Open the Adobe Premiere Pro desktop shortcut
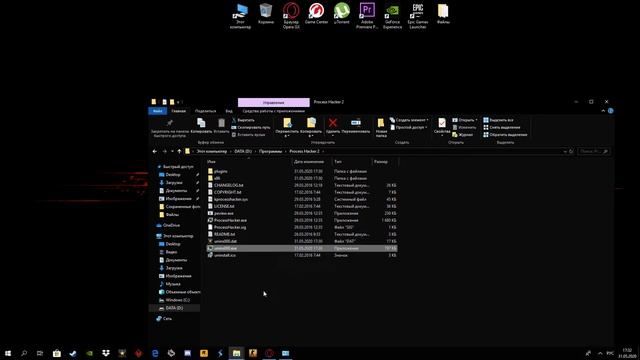Image resolution: width=640 pixels, height=360 pixels. coord(367,16)
